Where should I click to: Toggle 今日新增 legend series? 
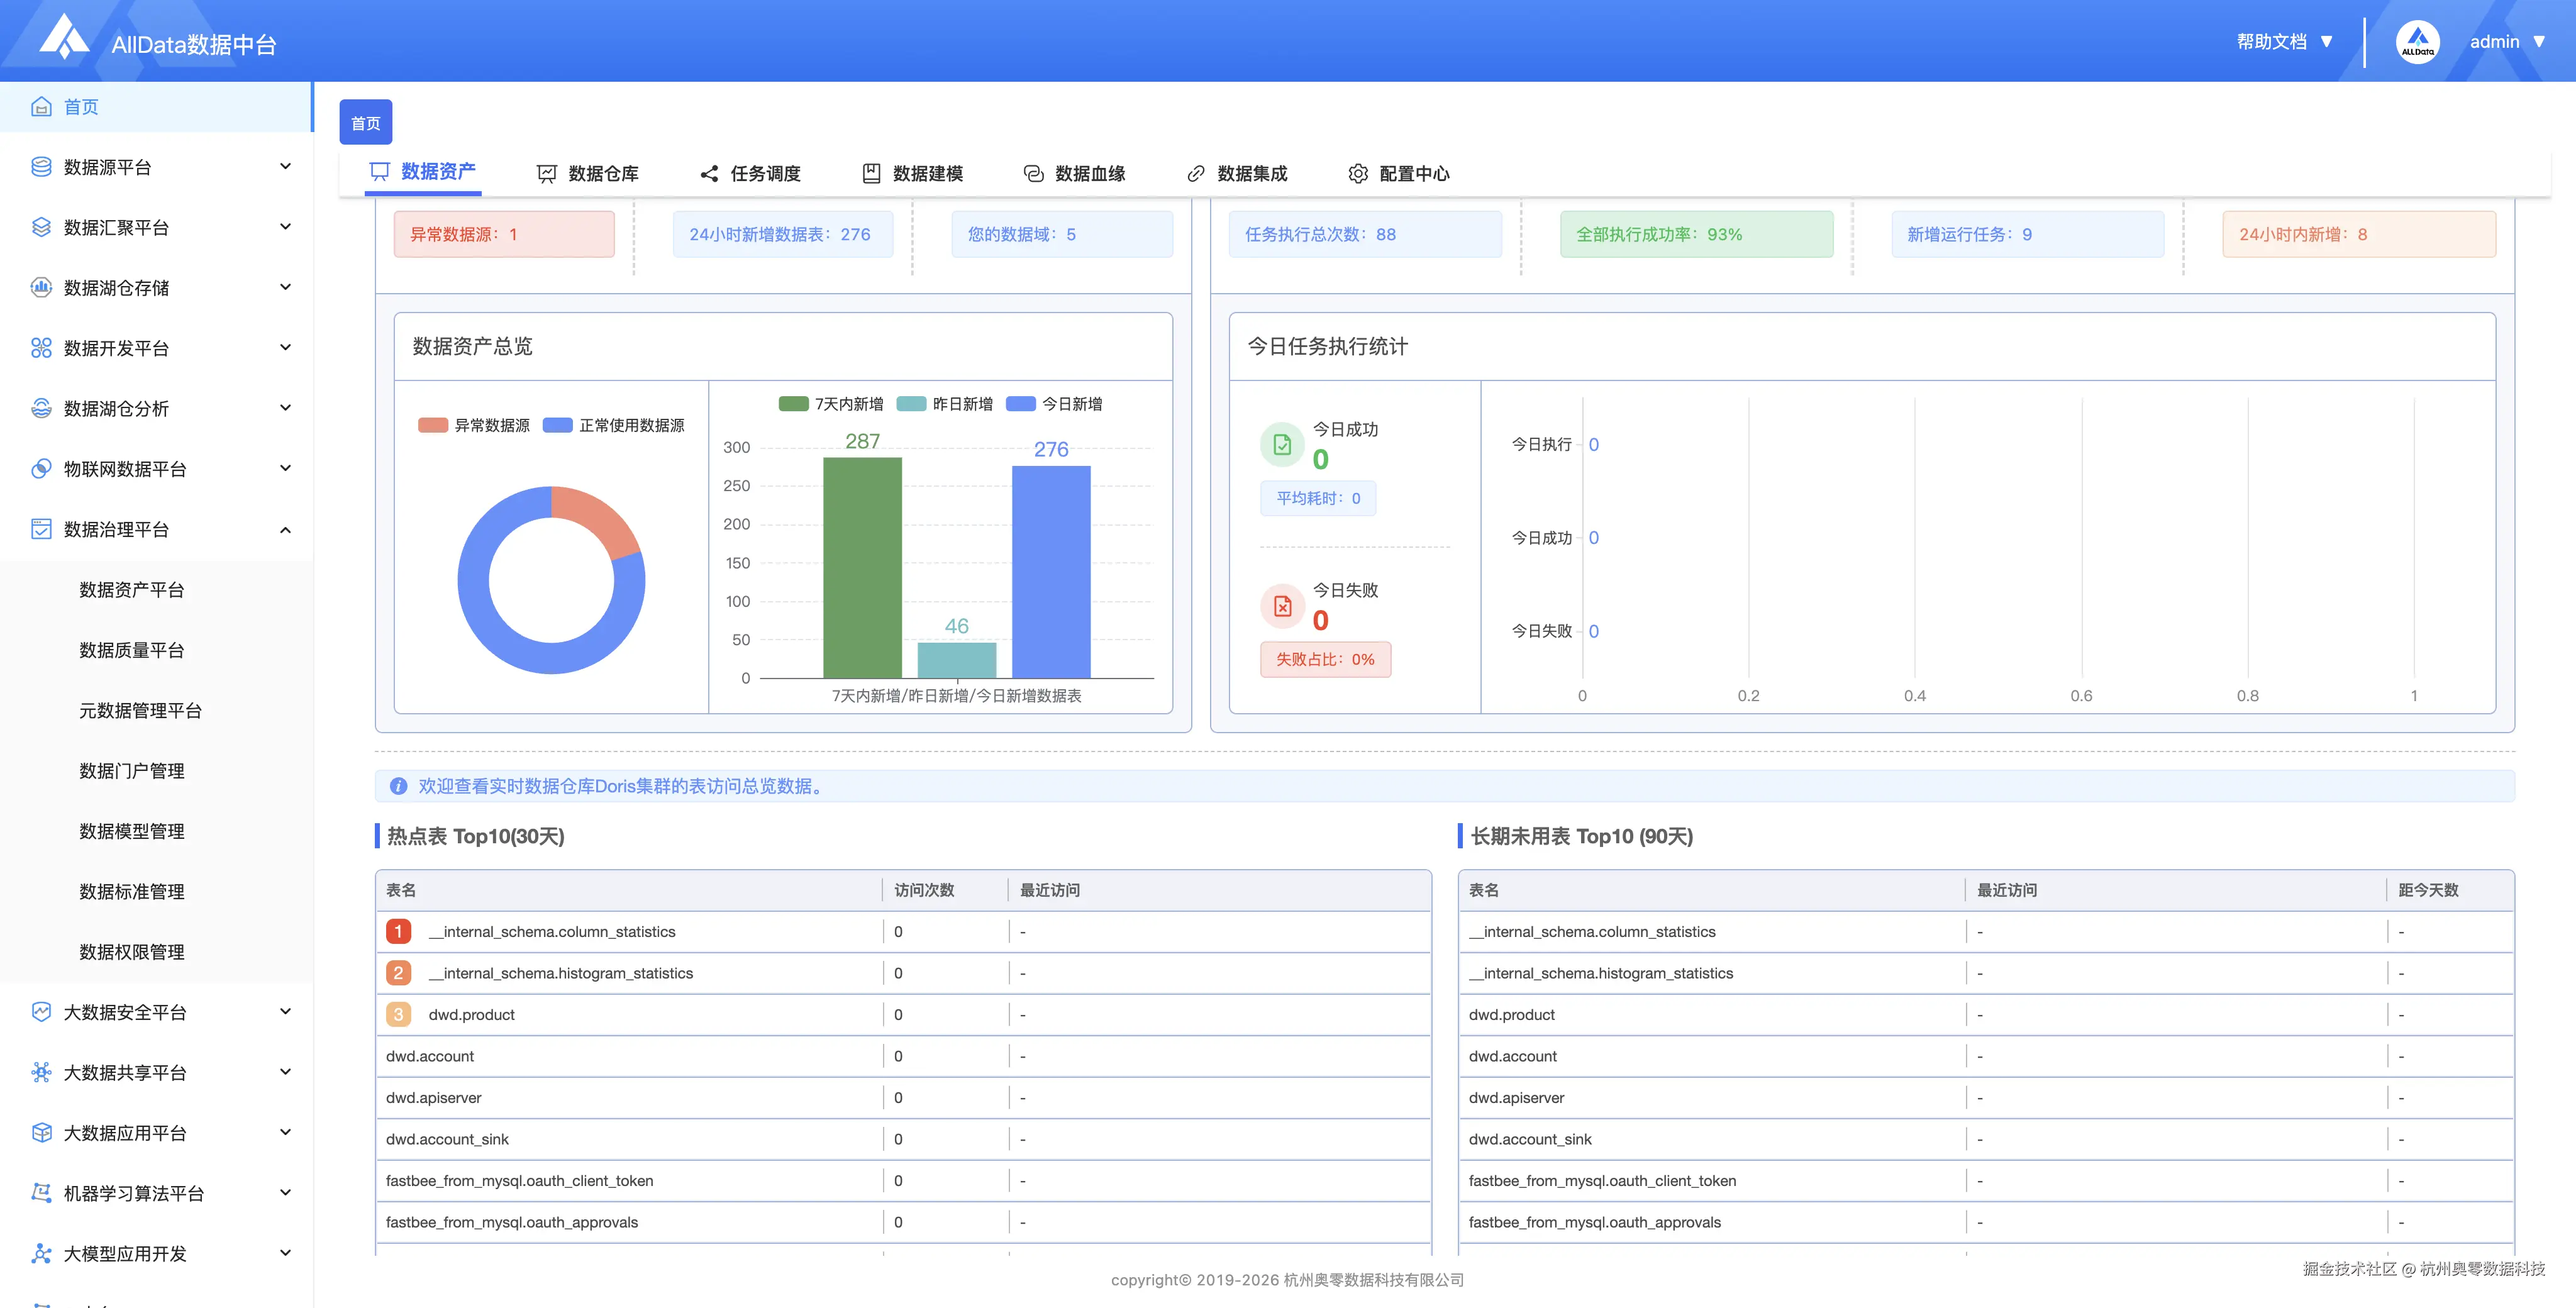point(1054,404)
